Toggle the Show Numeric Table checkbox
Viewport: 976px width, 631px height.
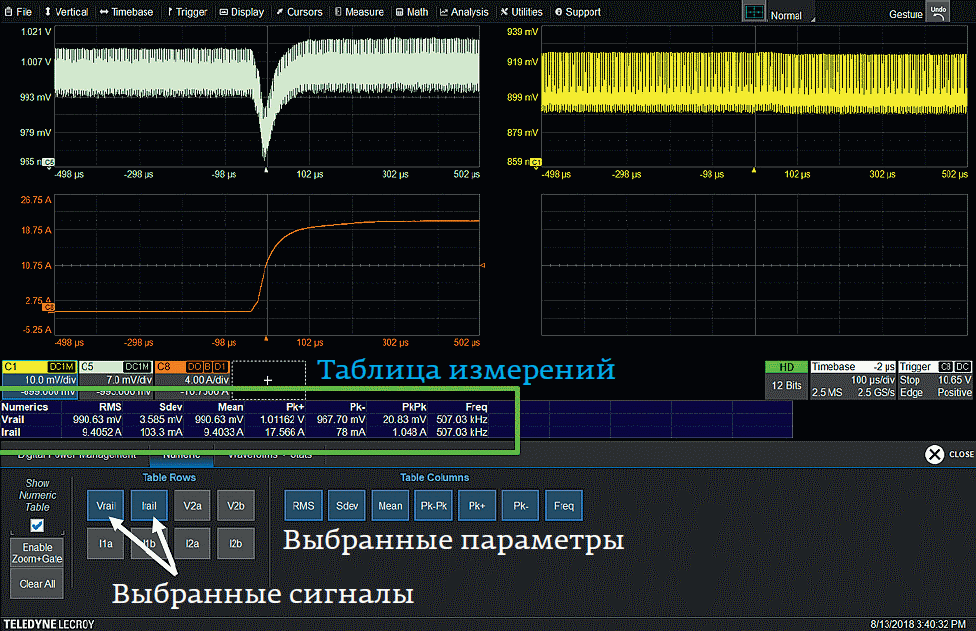pos(37,525)
